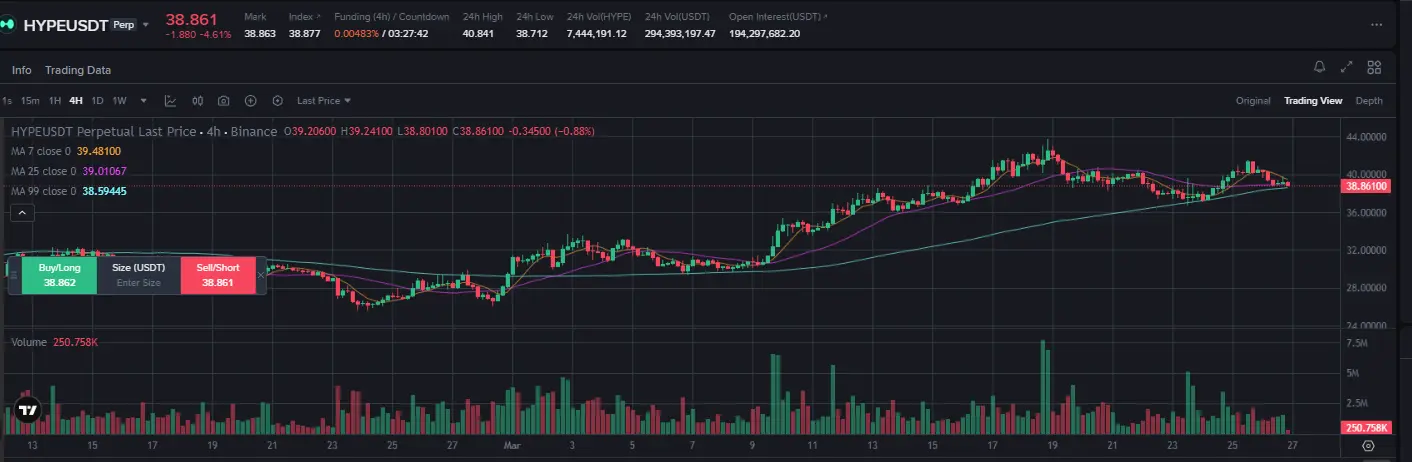
Task: Click the Perp badge next to HYPEUSDT
Action: (x=123, y=24)
